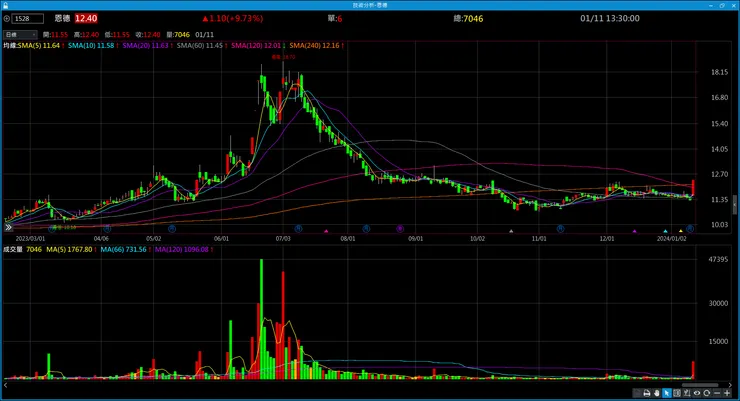This screenshot has height=401, width=740.
Task: Click the print icon in bottom toolbar
Action: pyautogui.click(x=647, y=393)
